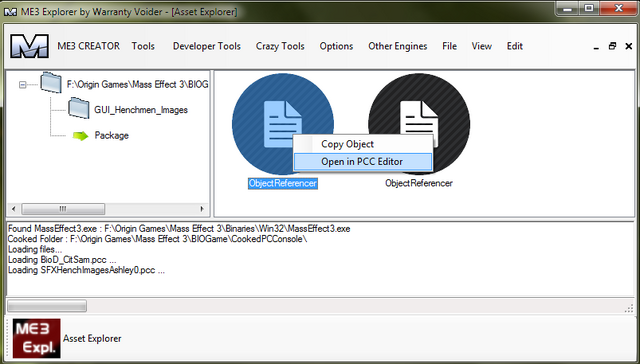Click the root BIOGame folder icon
640x364 pixels.
point(51,82)
